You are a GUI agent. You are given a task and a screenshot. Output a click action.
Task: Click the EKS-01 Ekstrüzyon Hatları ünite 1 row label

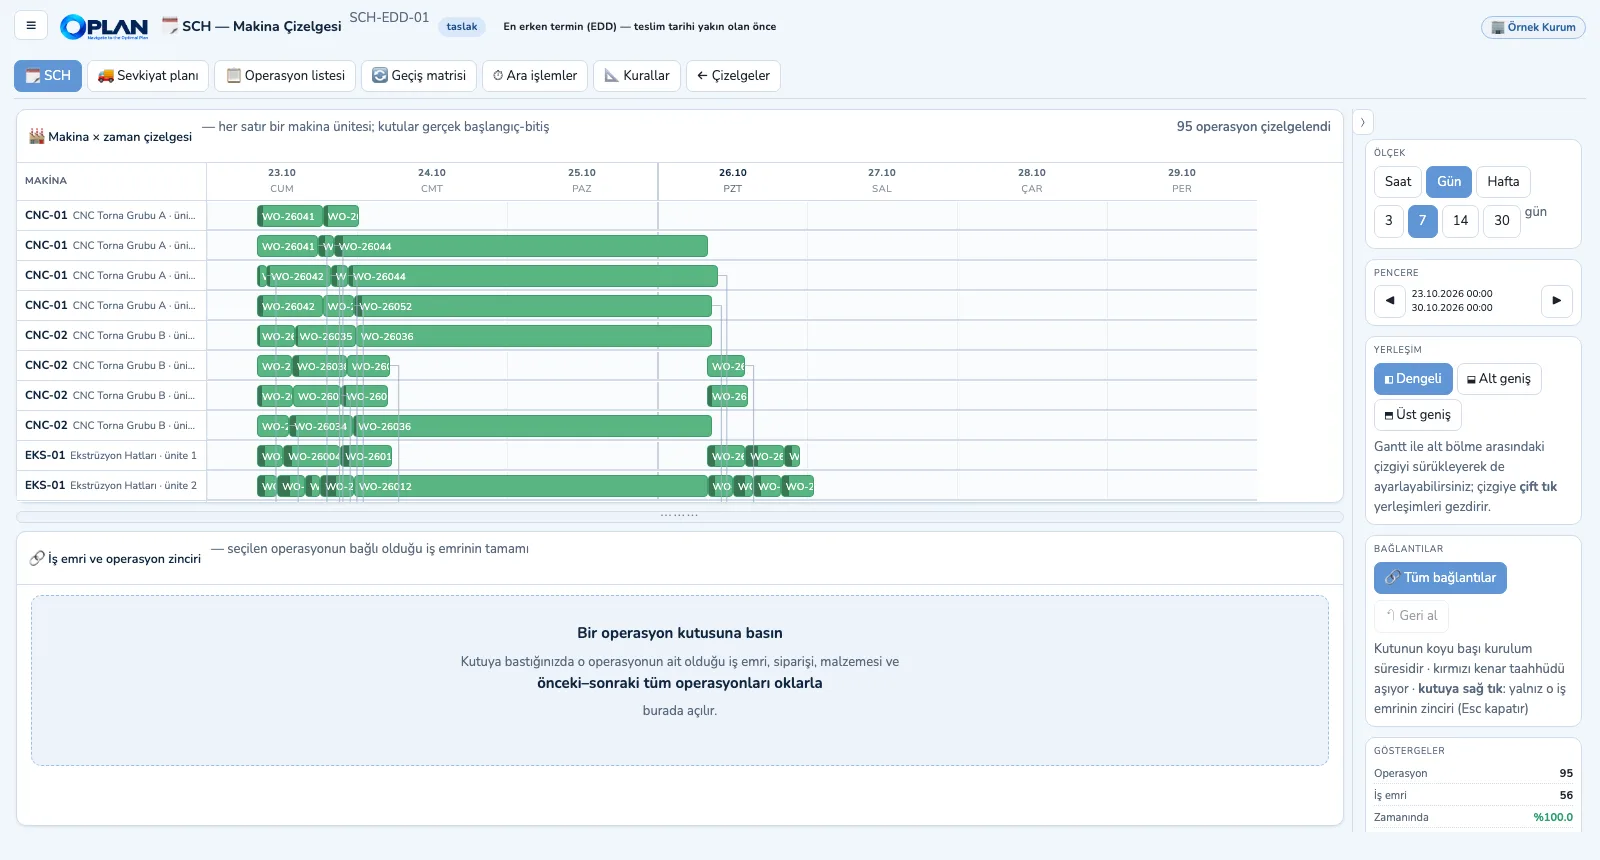pos(111,456)
